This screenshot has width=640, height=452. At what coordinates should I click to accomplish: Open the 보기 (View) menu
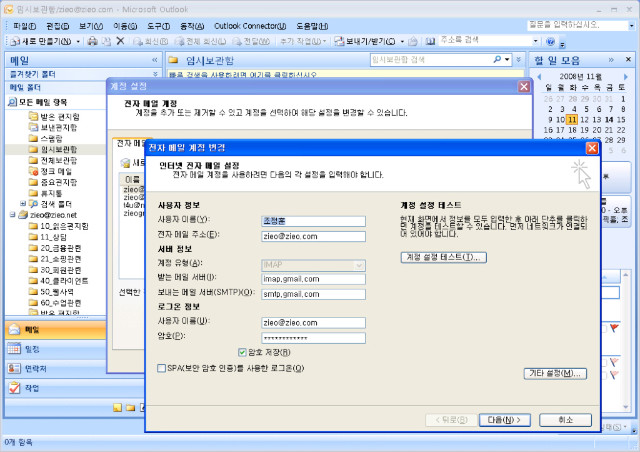91,26
